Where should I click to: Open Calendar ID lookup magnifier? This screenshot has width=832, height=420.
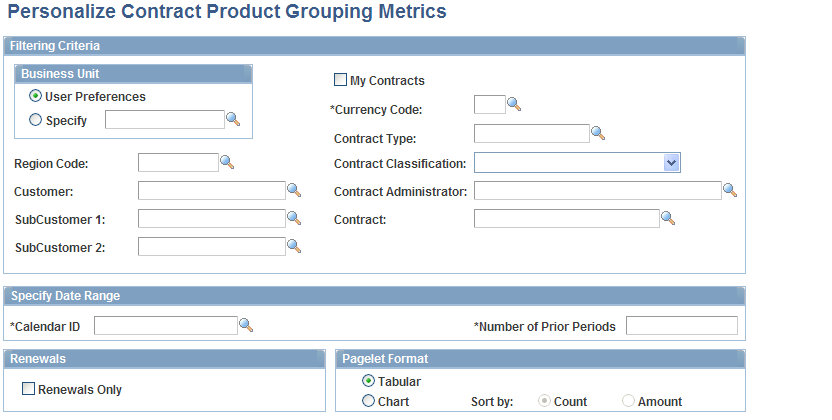[246, 325]
